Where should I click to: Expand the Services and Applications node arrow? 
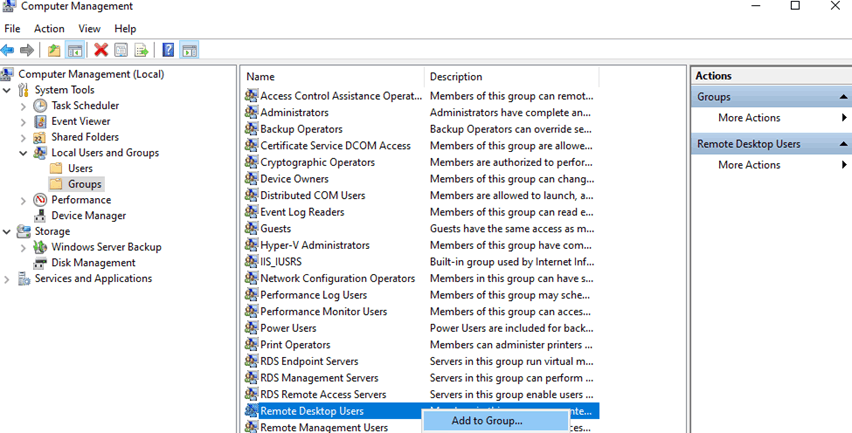[x=7, y=279]
